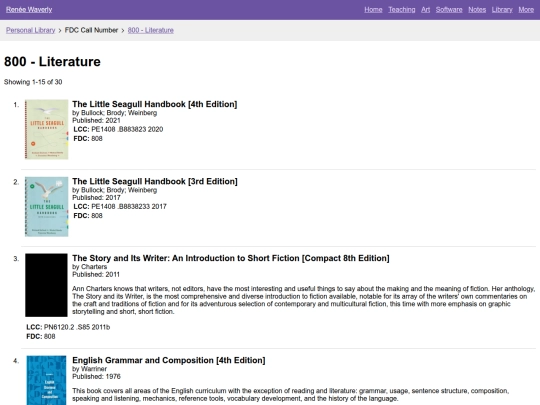
Task: Click LCC PE1408 .B8838233 2017 call number
Action: coord(120,207)
